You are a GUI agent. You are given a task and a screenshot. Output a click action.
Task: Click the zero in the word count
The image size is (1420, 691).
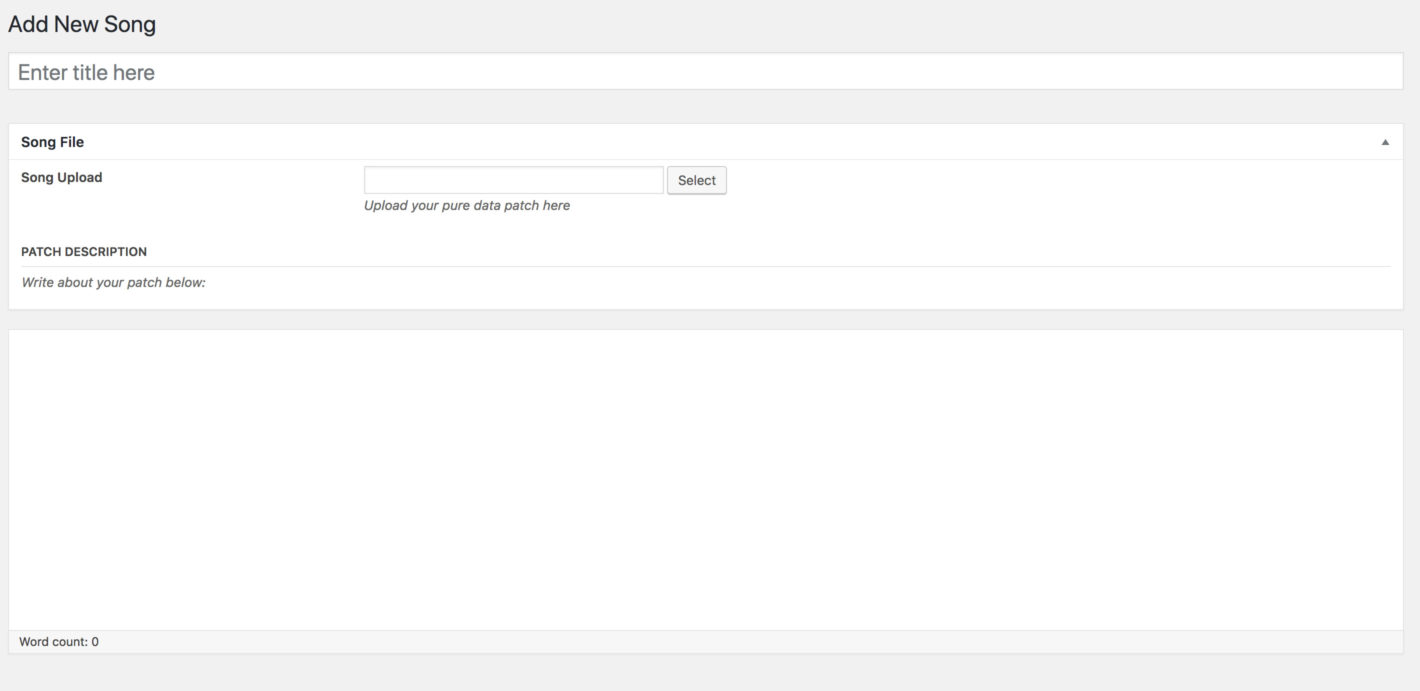tap(95, 642)
